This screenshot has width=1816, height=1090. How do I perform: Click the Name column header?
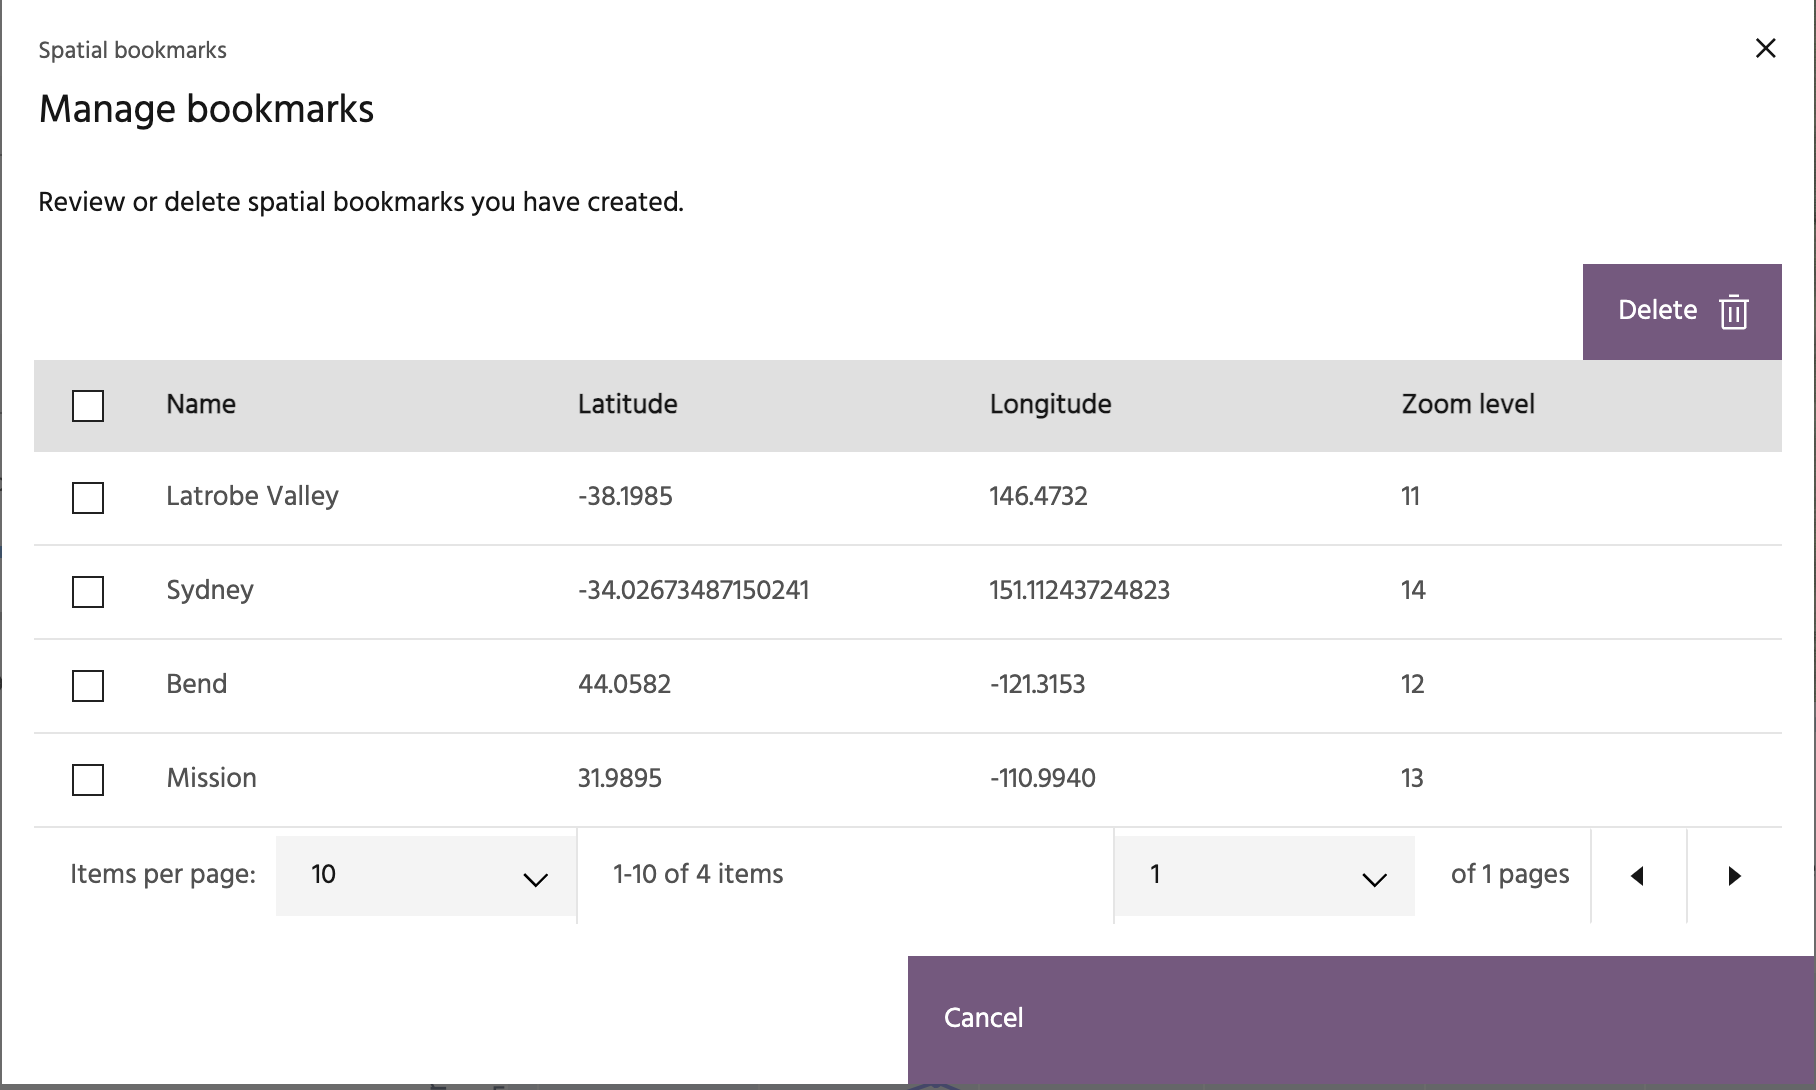tap(201, 404)
